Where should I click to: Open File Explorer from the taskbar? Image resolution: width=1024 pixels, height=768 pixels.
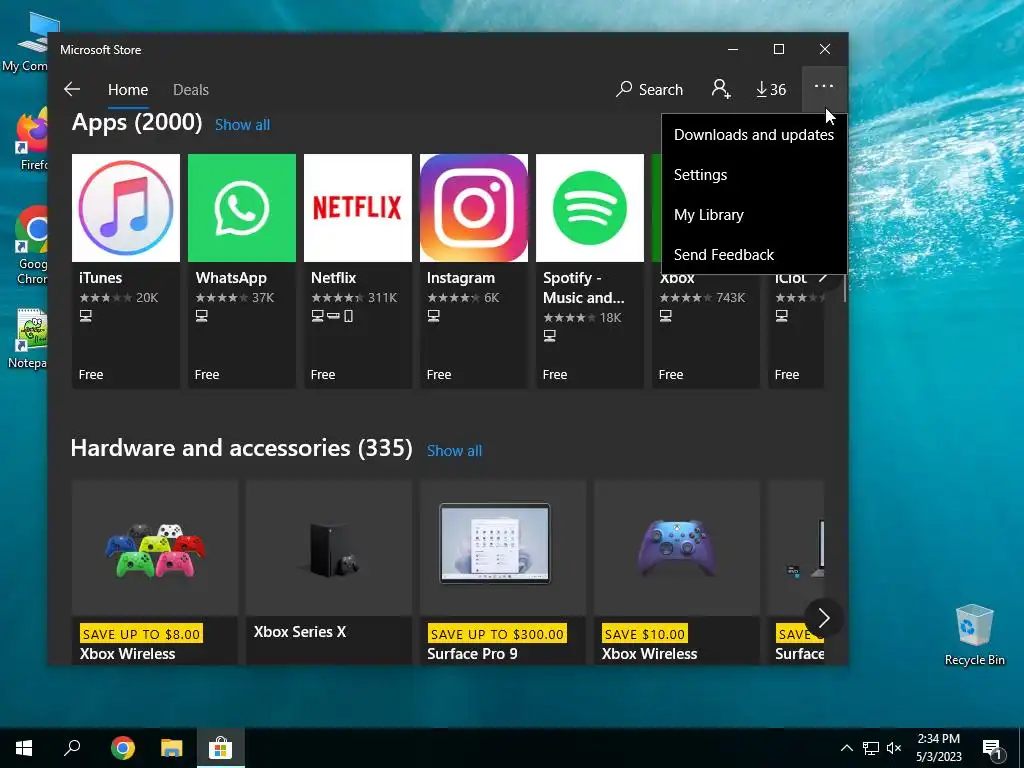click(x=172, y=748)
